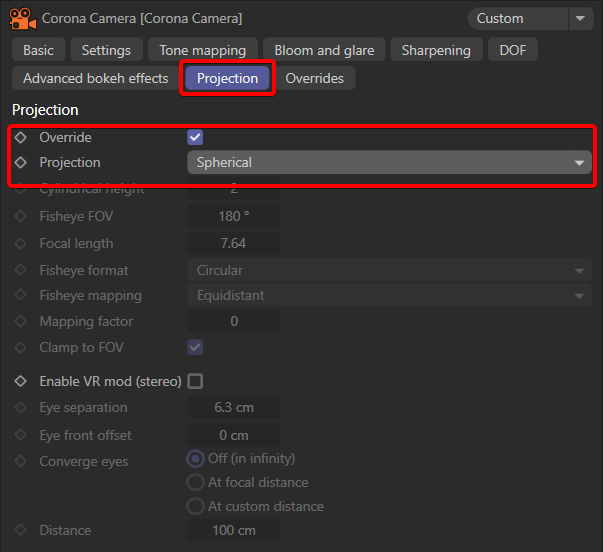Toggle the Clamp to FOV checkbox
The width and height of the screenshot is (603, 552).
click(x=195, y=347)
